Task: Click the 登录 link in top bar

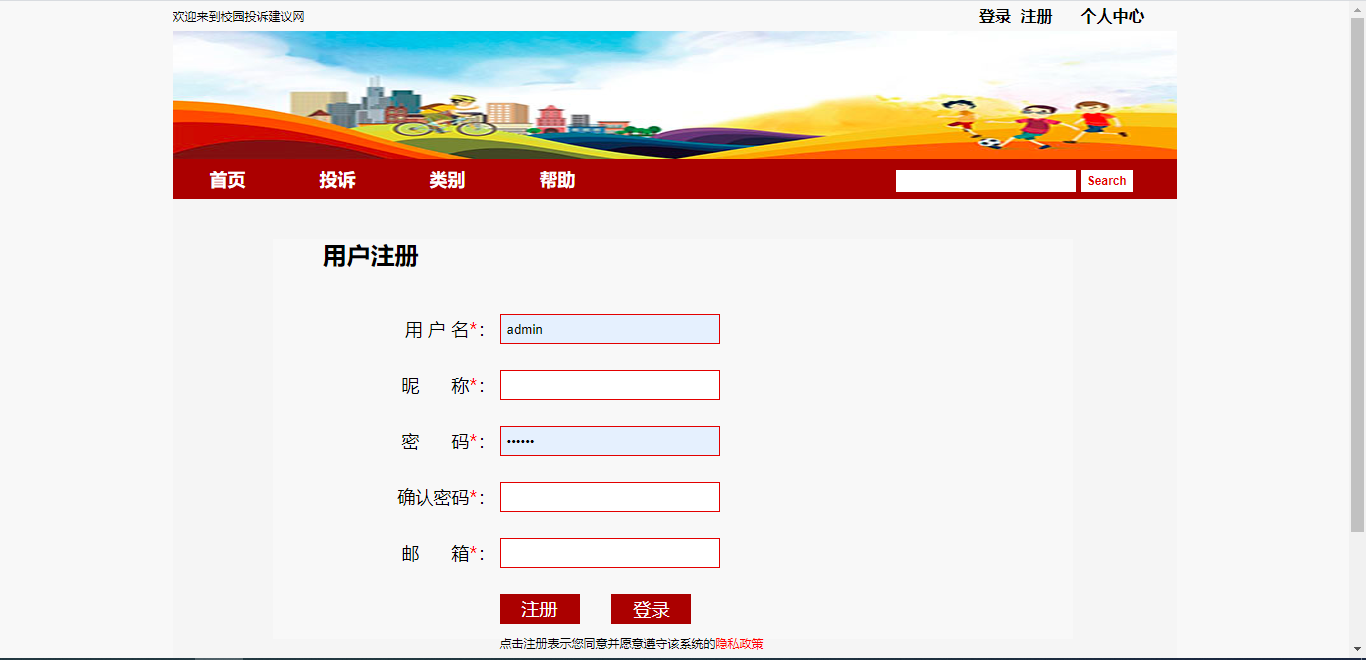Action: pos(995,16)
